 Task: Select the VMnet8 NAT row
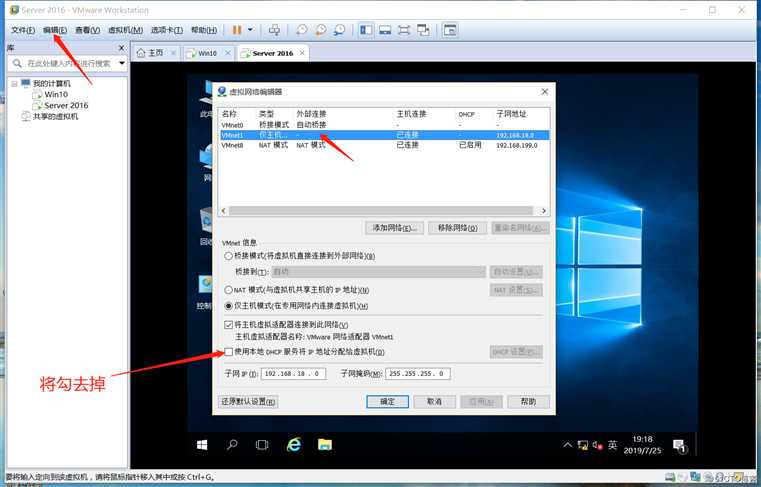[384, 145]
